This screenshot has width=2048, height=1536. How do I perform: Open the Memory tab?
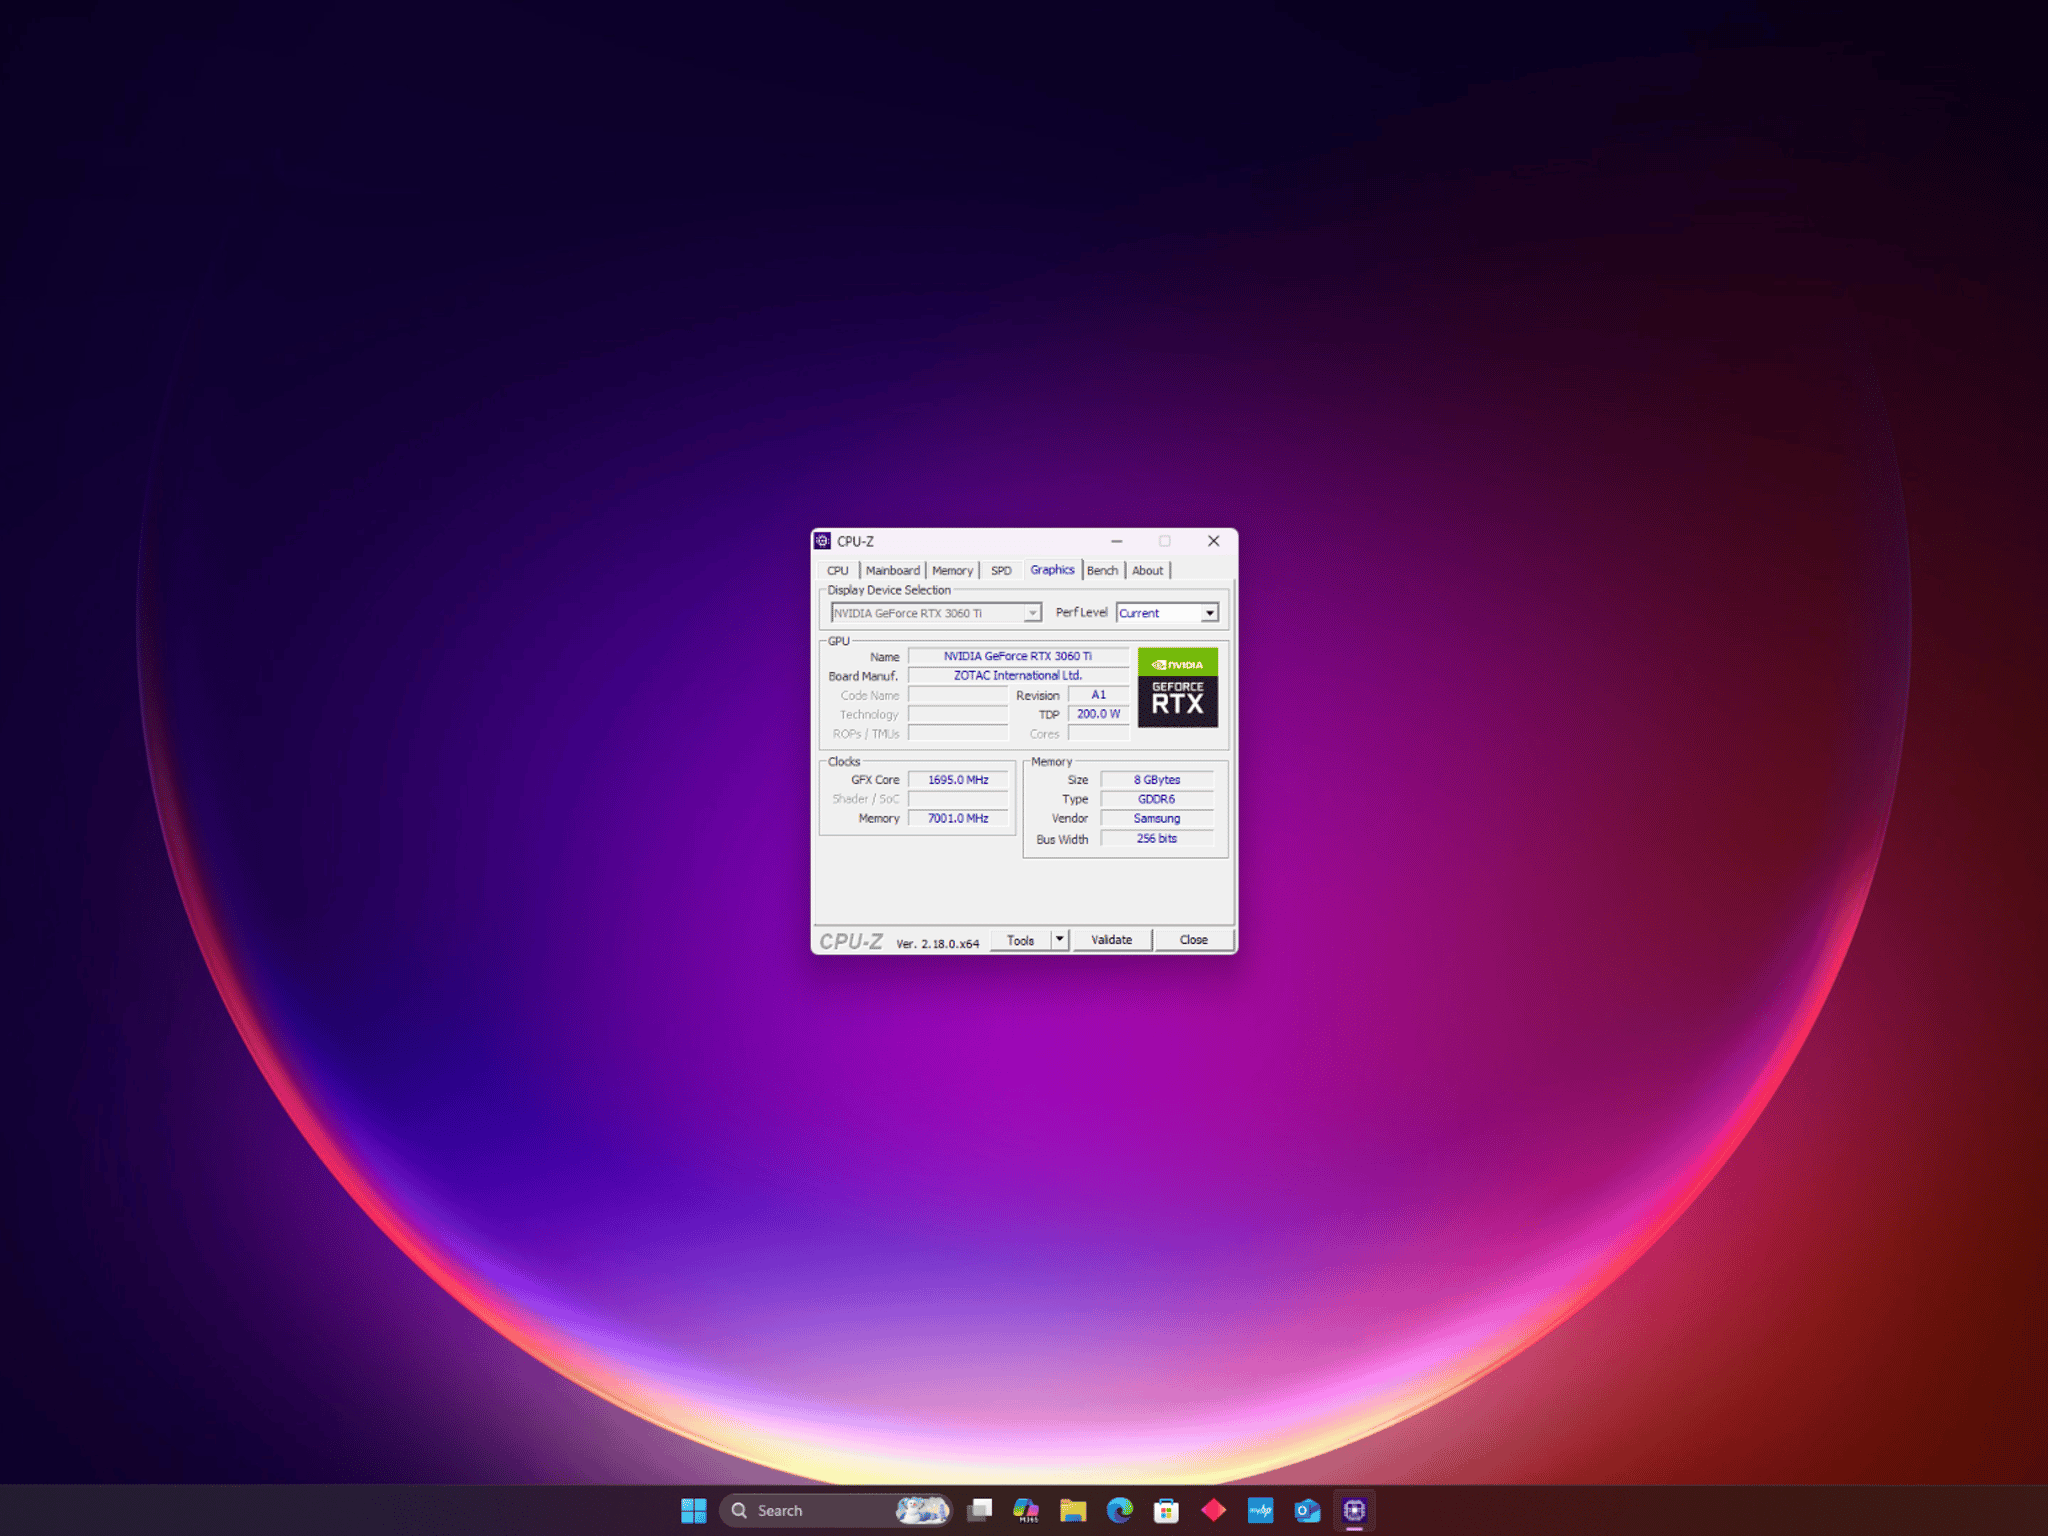[x=952, y=571]
